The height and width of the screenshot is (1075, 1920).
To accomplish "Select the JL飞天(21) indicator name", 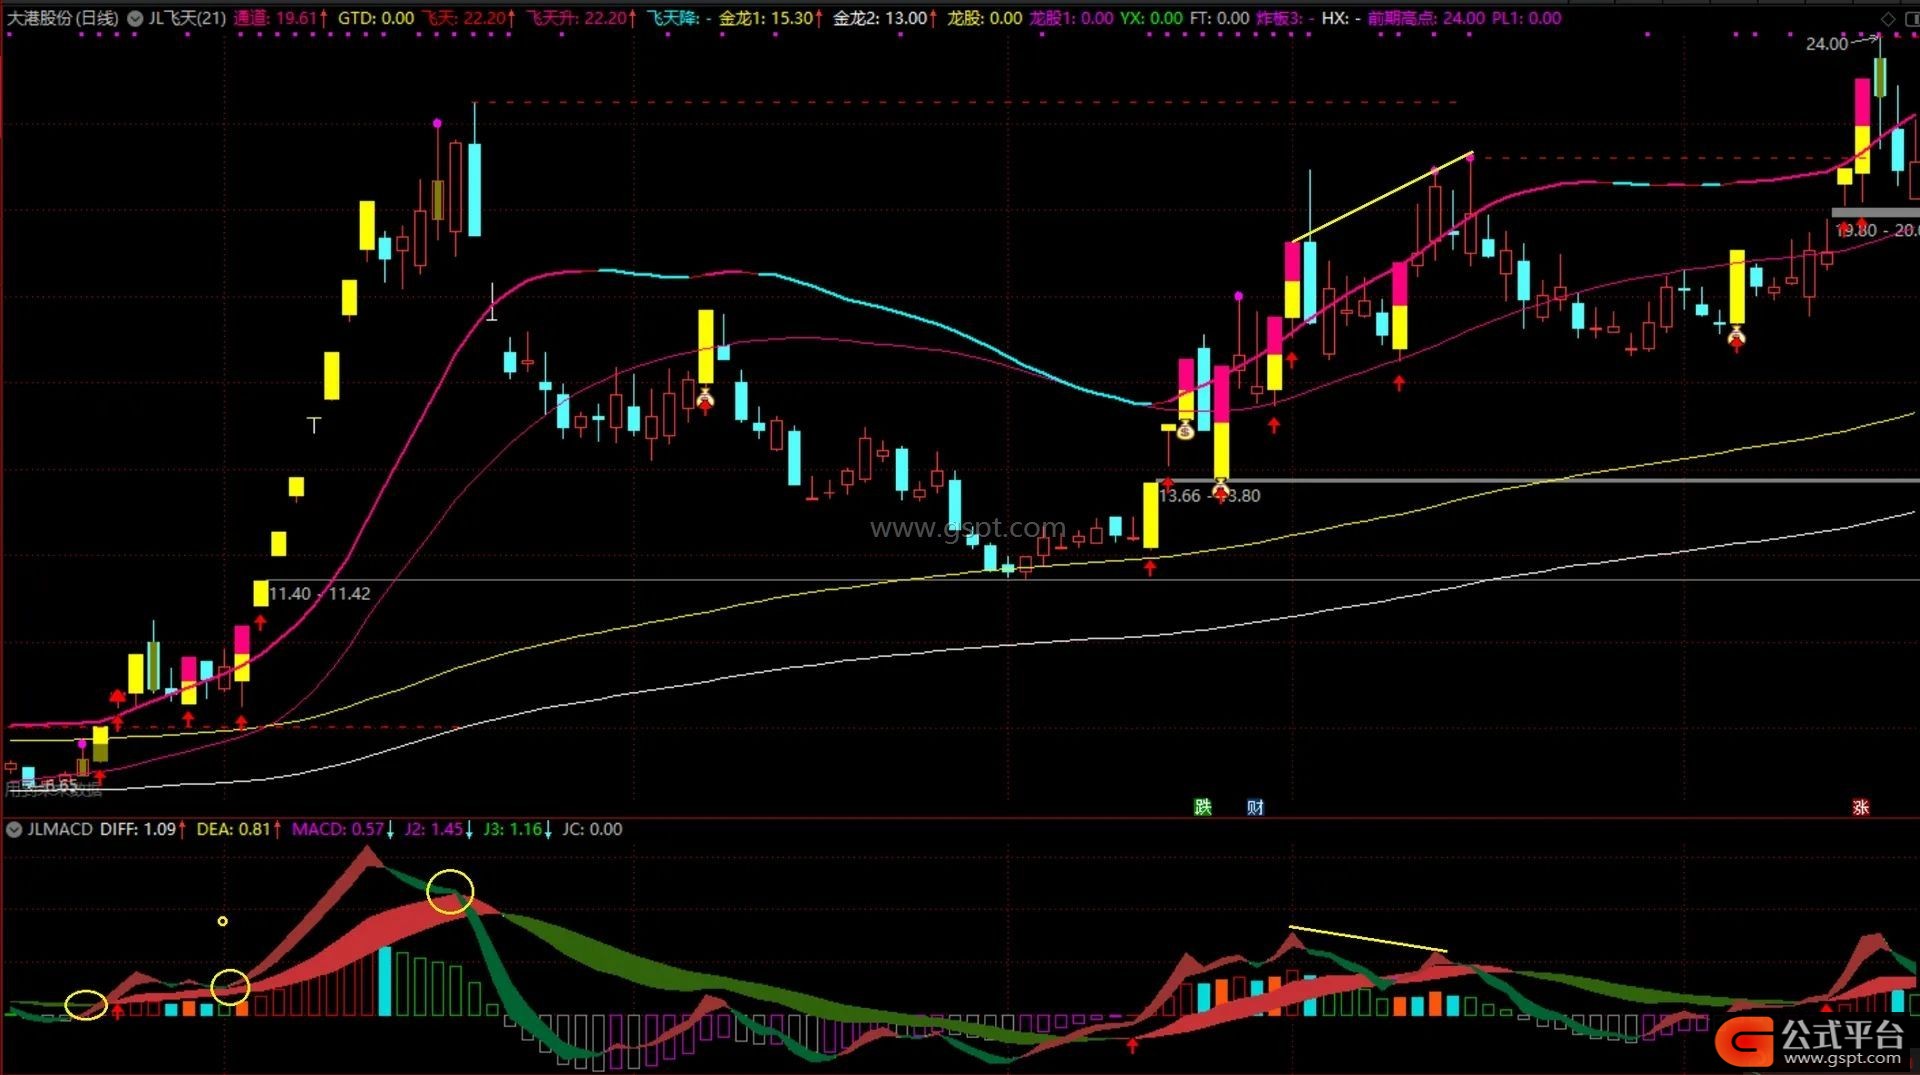I will [187, 18].
